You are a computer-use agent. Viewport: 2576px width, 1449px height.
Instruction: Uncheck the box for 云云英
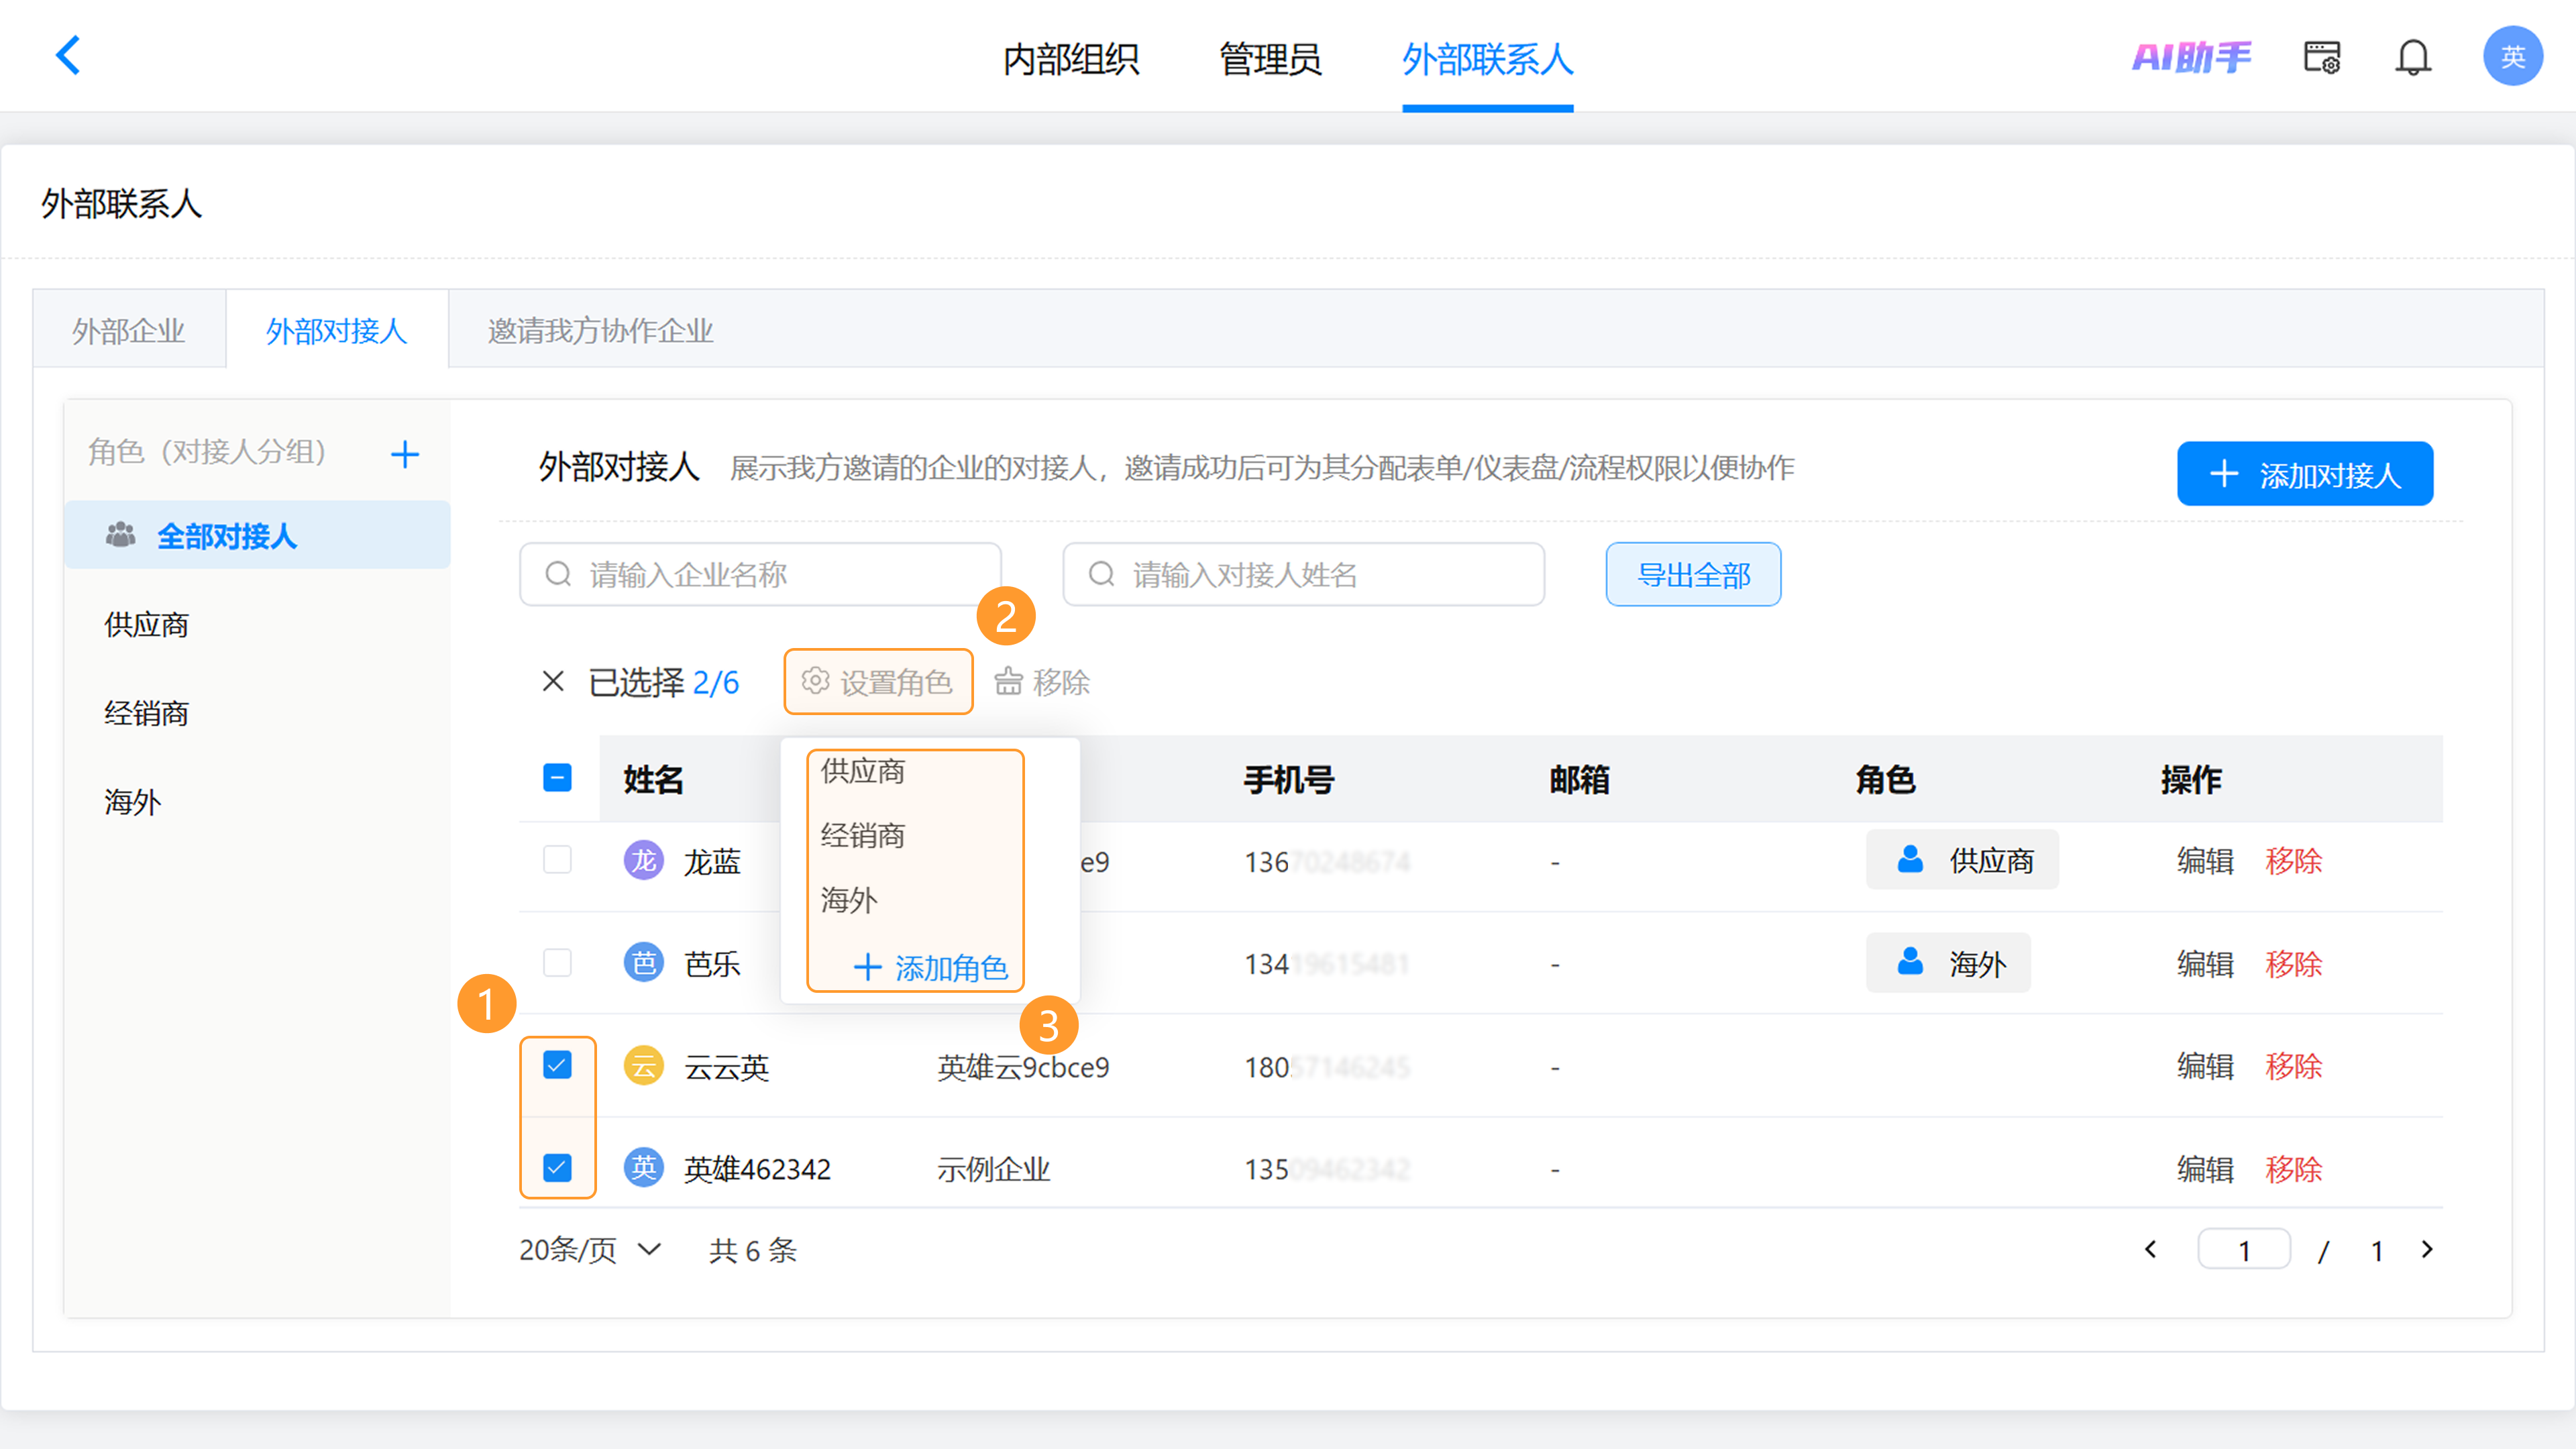click(x=557, y=1066)
